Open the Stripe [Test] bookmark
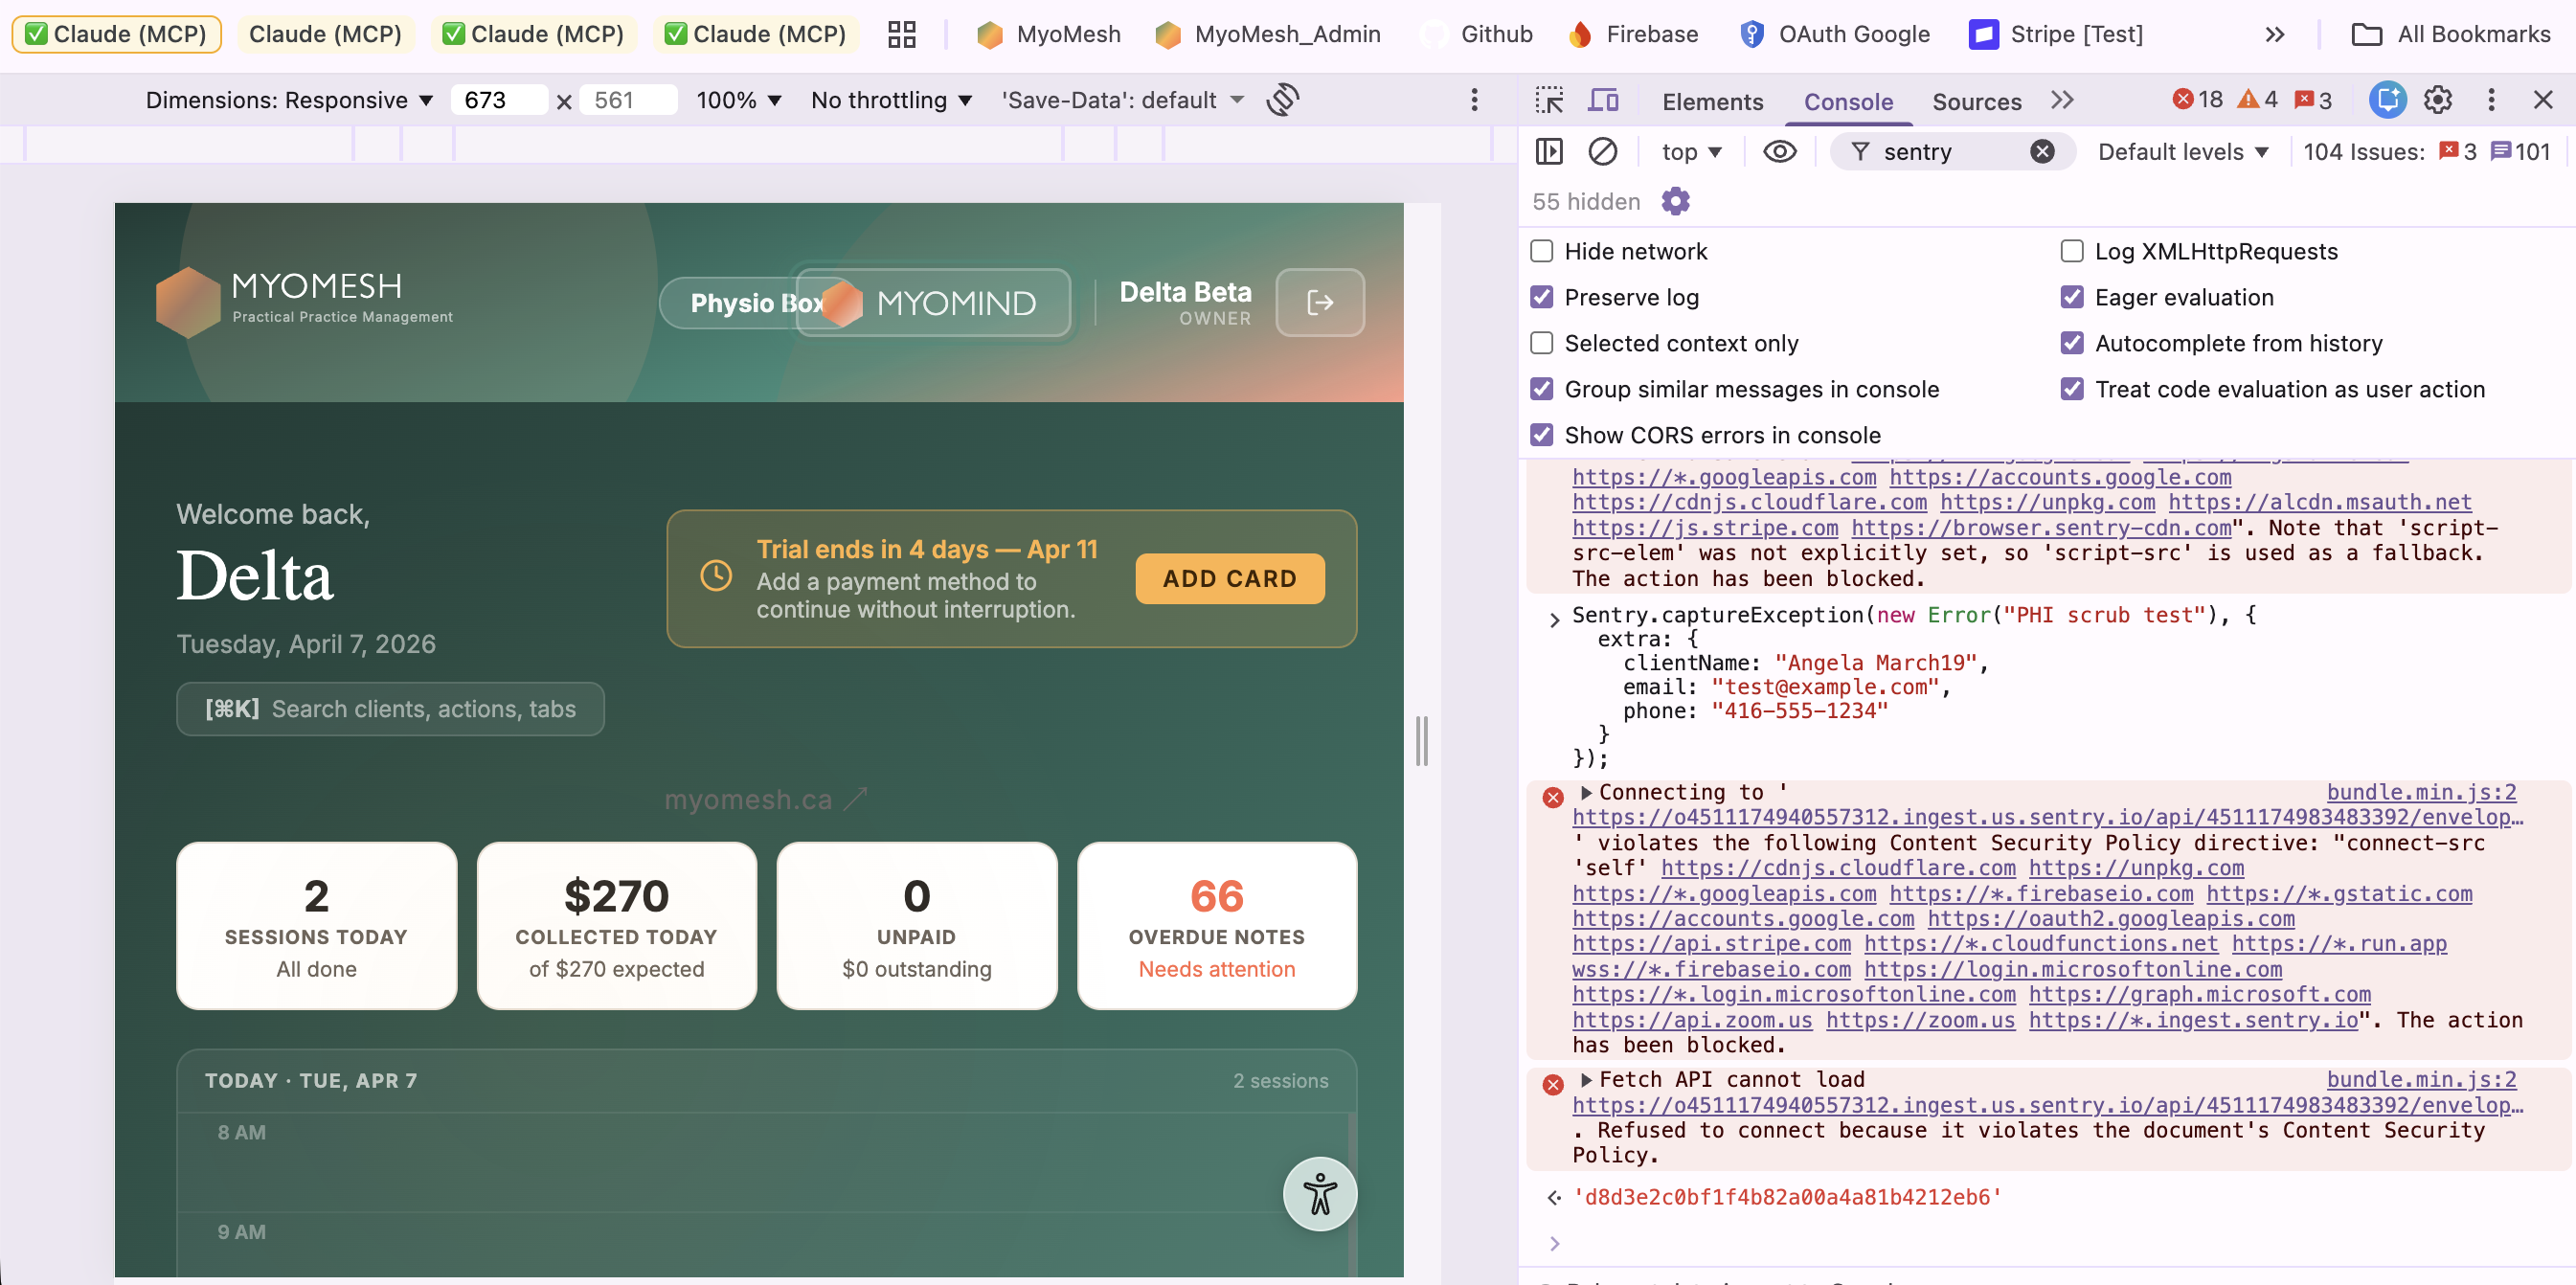2576x1285 pixels. [2056, 34]
